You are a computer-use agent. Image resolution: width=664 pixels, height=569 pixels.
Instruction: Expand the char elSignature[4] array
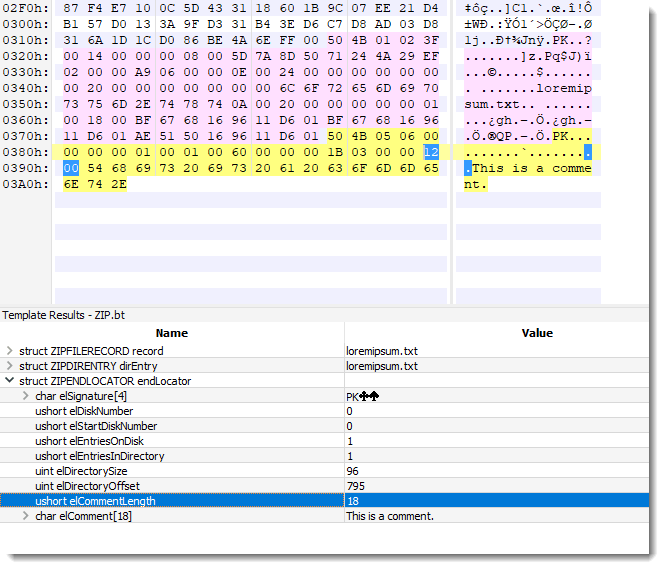(x=26, y=396)
